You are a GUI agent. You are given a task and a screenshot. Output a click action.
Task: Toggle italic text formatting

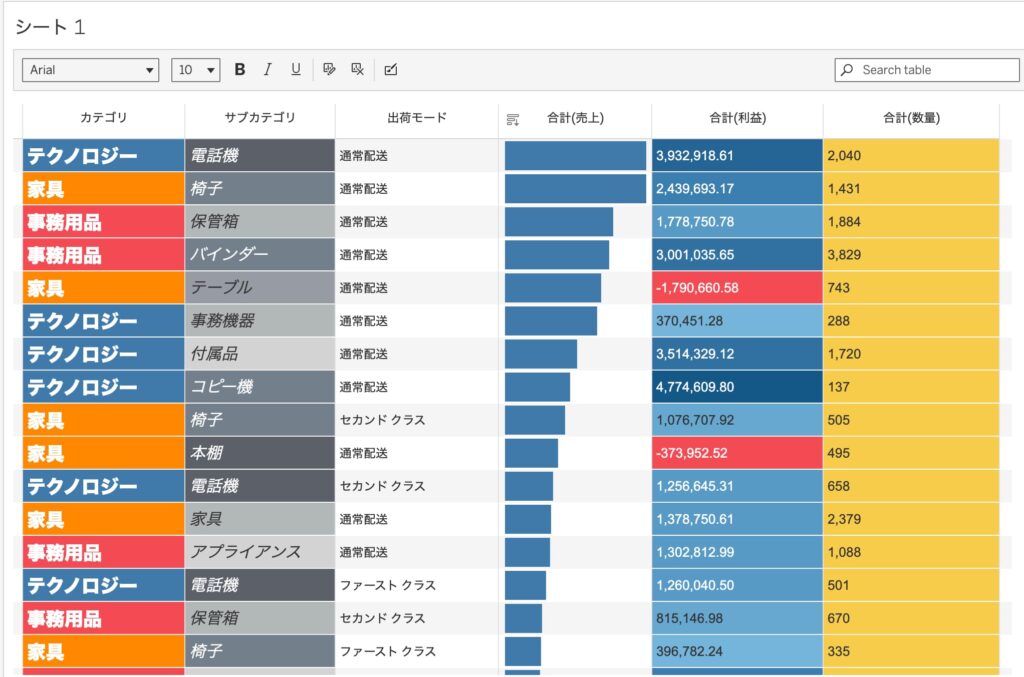(x=267, y=70)
